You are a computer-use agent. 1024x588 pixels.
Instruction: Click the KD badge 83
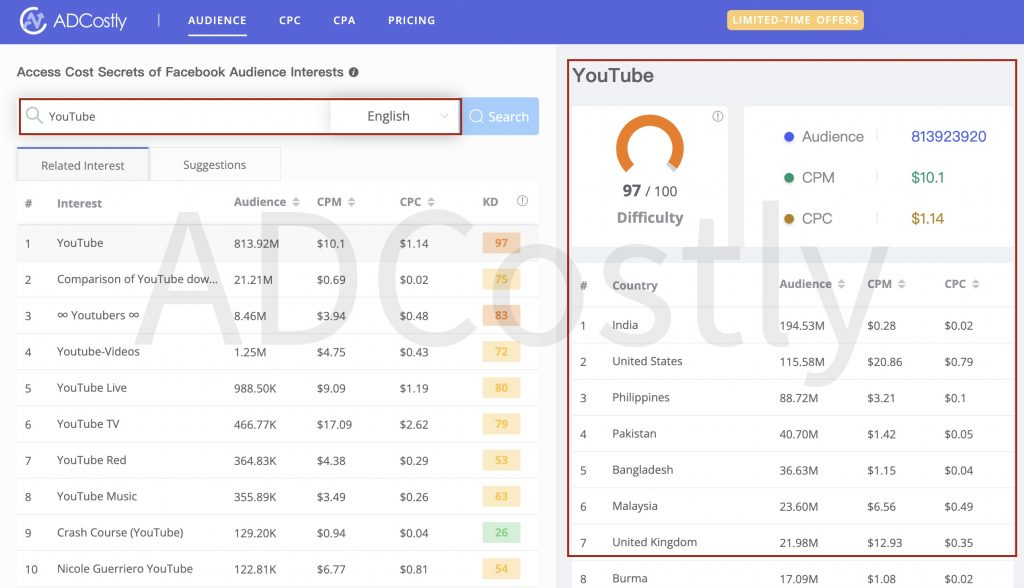pyautogui.click(x=501, y=316)
